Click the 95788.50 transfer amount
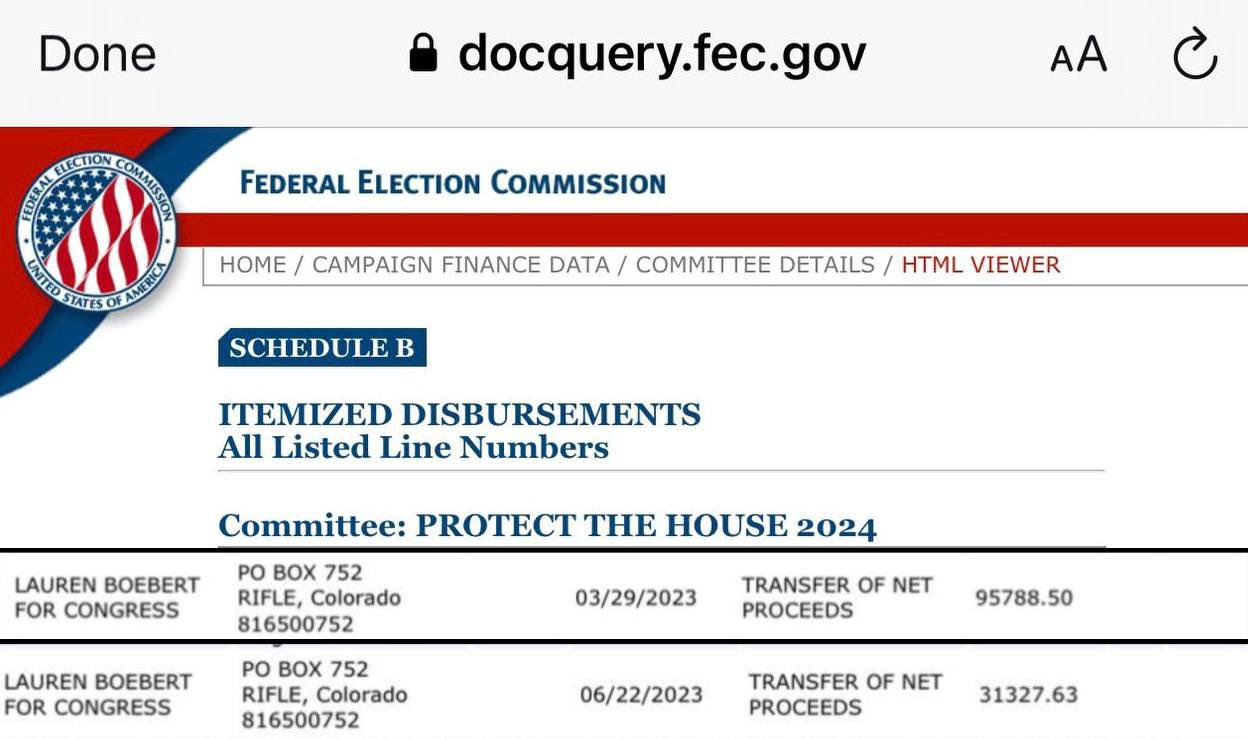This screenshot has width=1248, height=739. 1023,598
